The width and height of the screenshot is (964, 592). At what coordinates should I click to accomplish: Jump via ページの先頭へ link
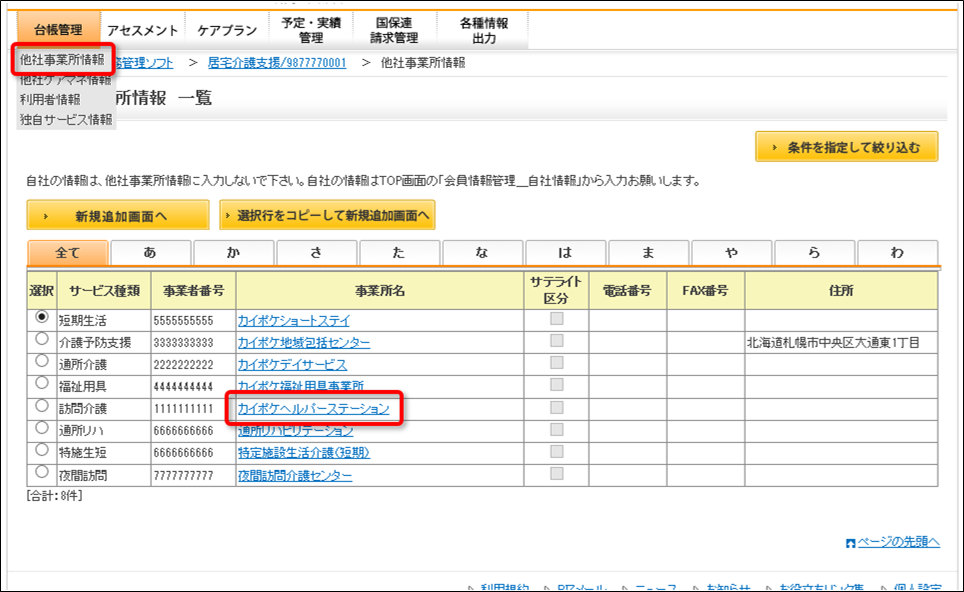point(899,542)
